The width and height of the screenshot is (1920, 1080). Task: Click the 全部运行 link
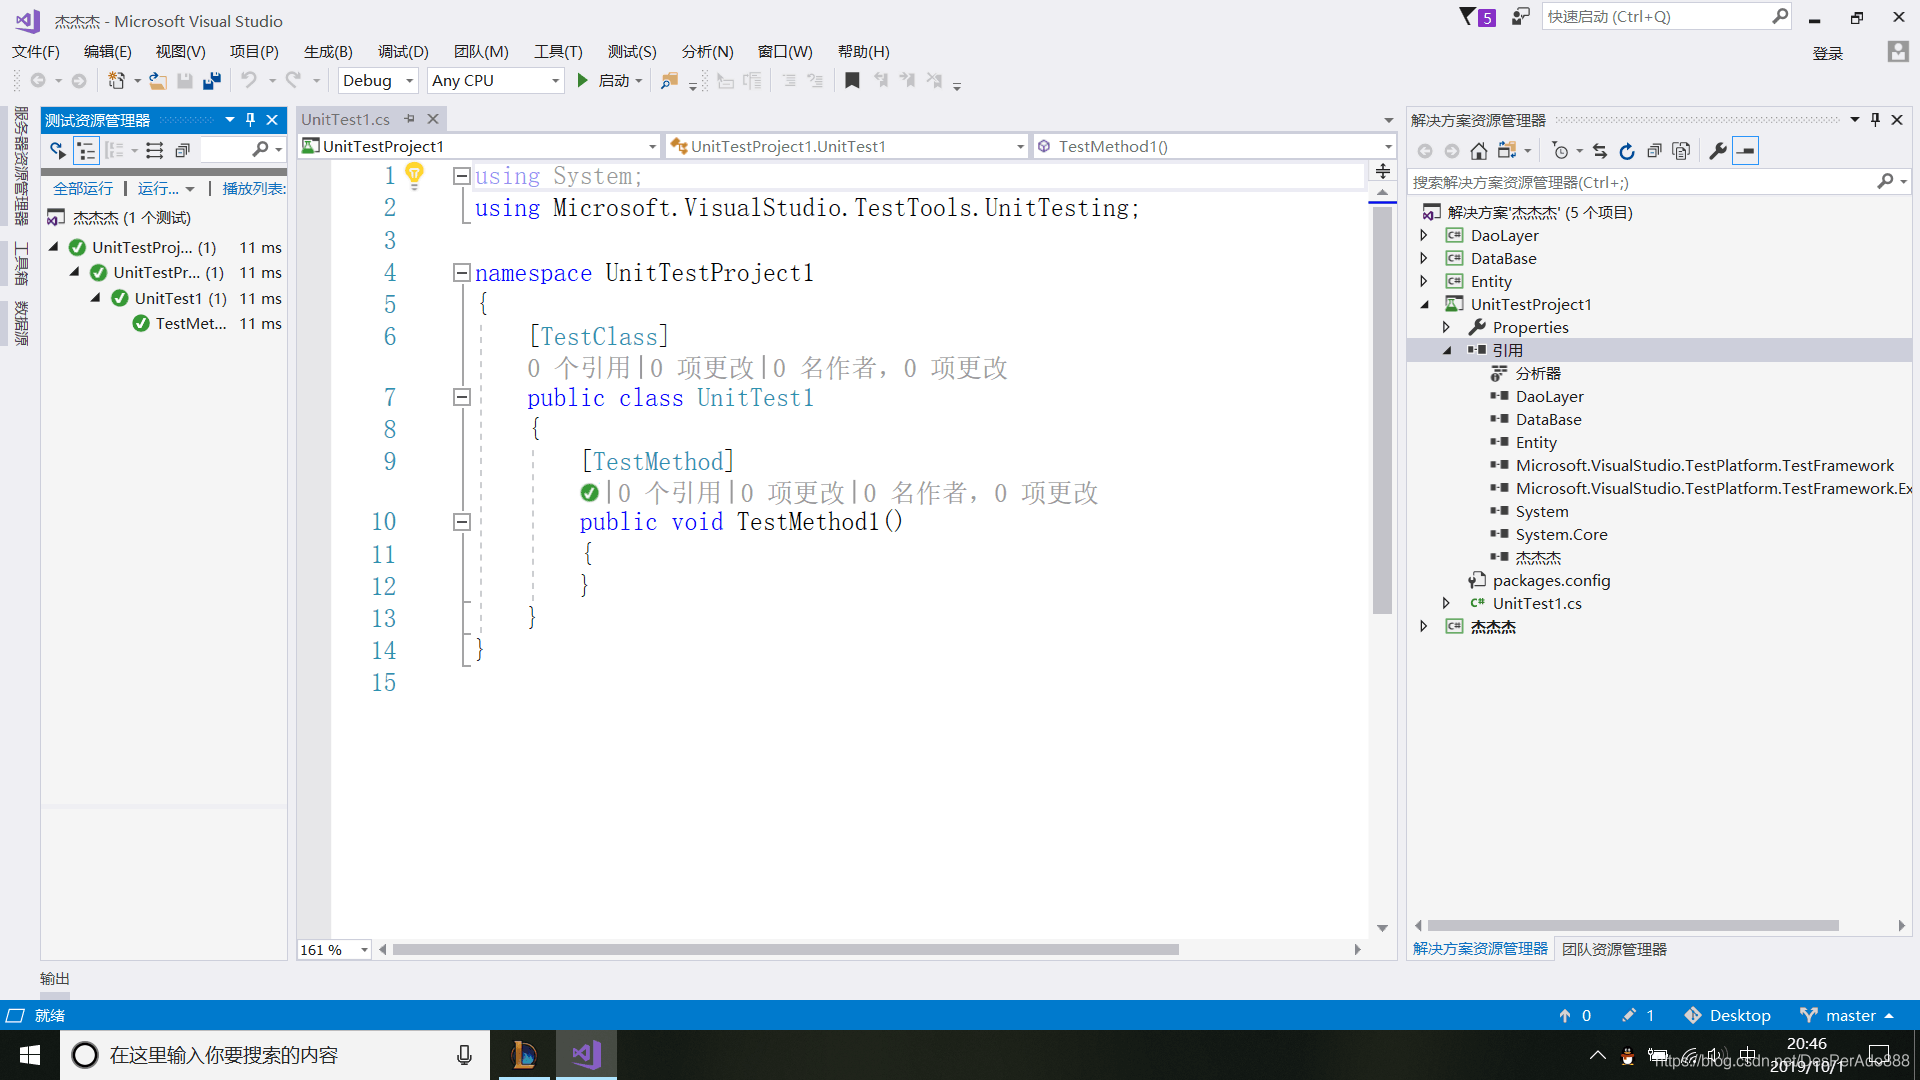83,188
